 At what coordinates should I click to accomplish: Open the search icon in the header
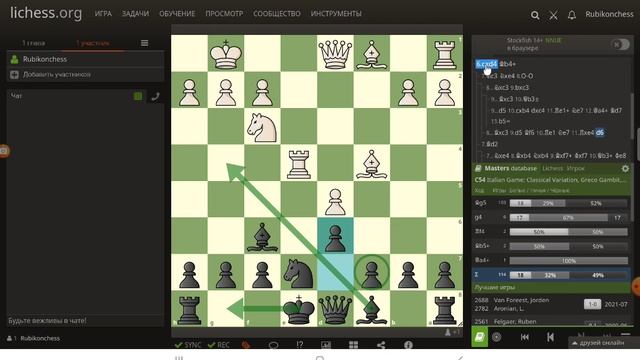tap(535, 15)
